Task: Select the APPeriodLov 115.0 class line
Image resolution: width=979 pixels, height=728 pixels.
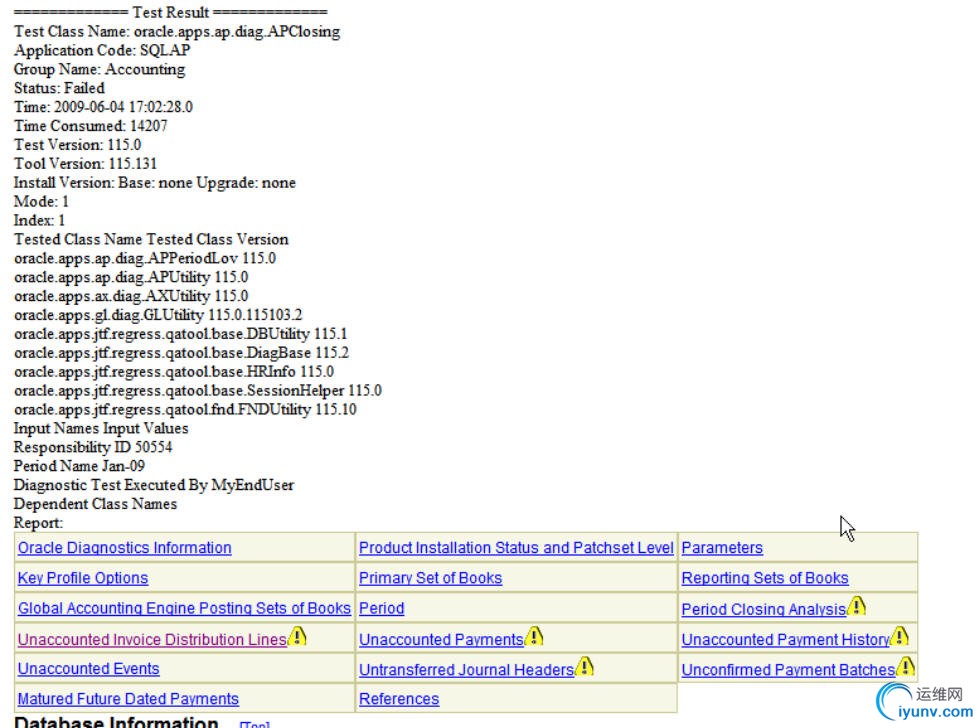Action: point(145,258)
